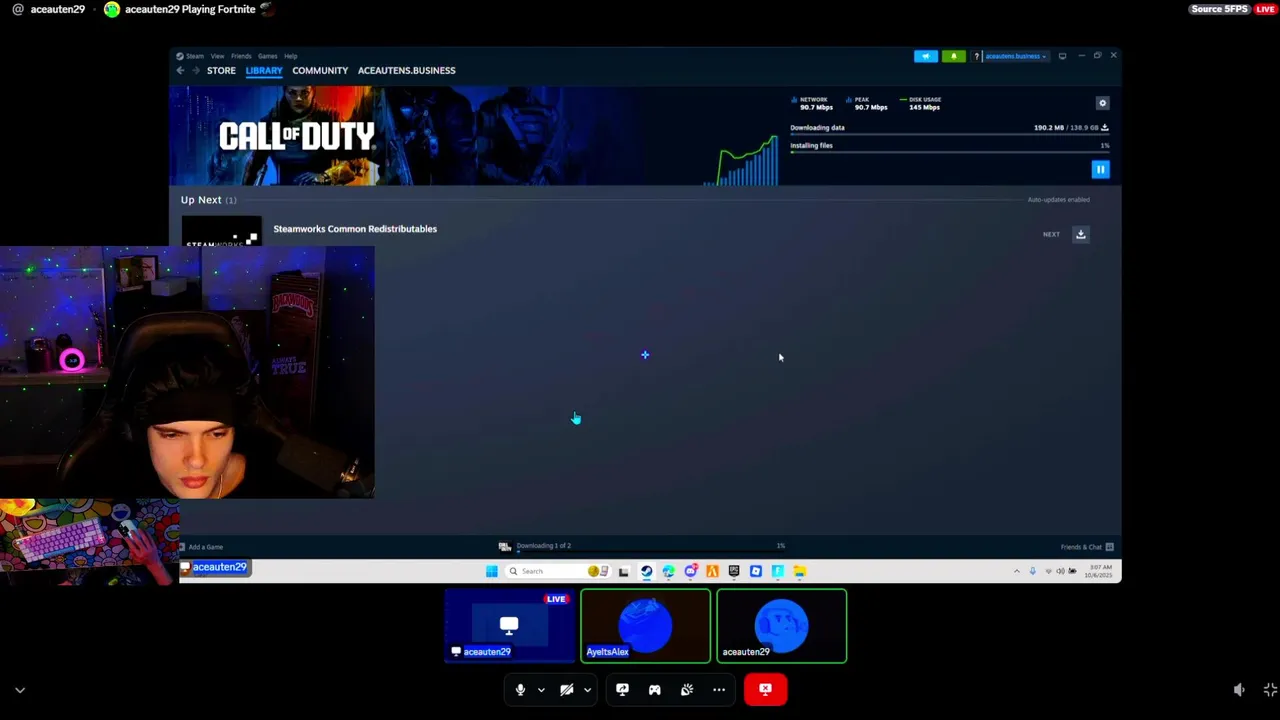Open the ACEAUTENS.BUSINESS profile tab
This screenshot has width=1280, height=720.
click(406, 70)
